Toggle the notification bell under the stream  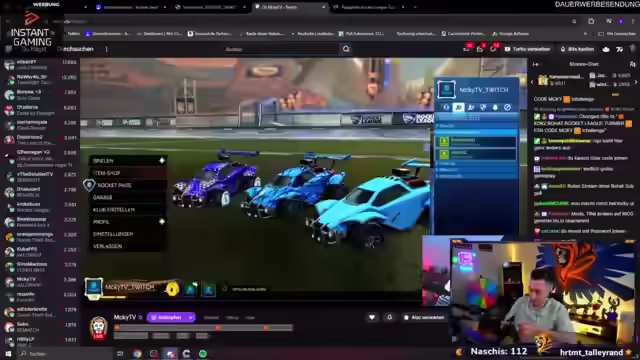click(389, 317)
